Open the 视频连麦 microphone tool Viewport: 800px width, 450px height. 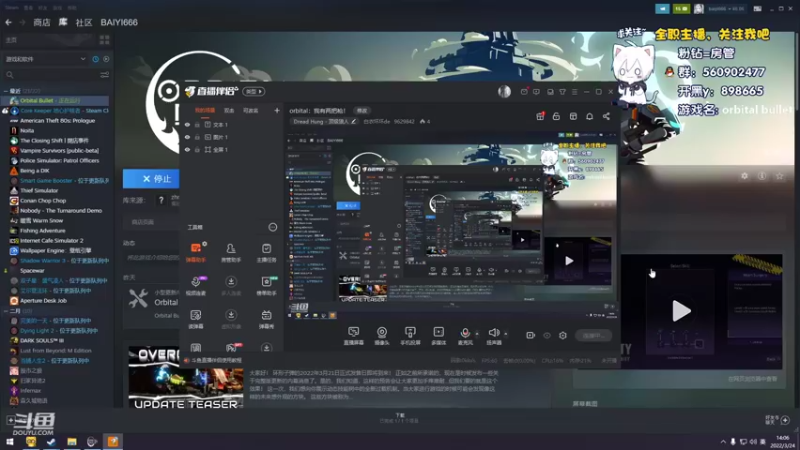(x=196, y=286)
